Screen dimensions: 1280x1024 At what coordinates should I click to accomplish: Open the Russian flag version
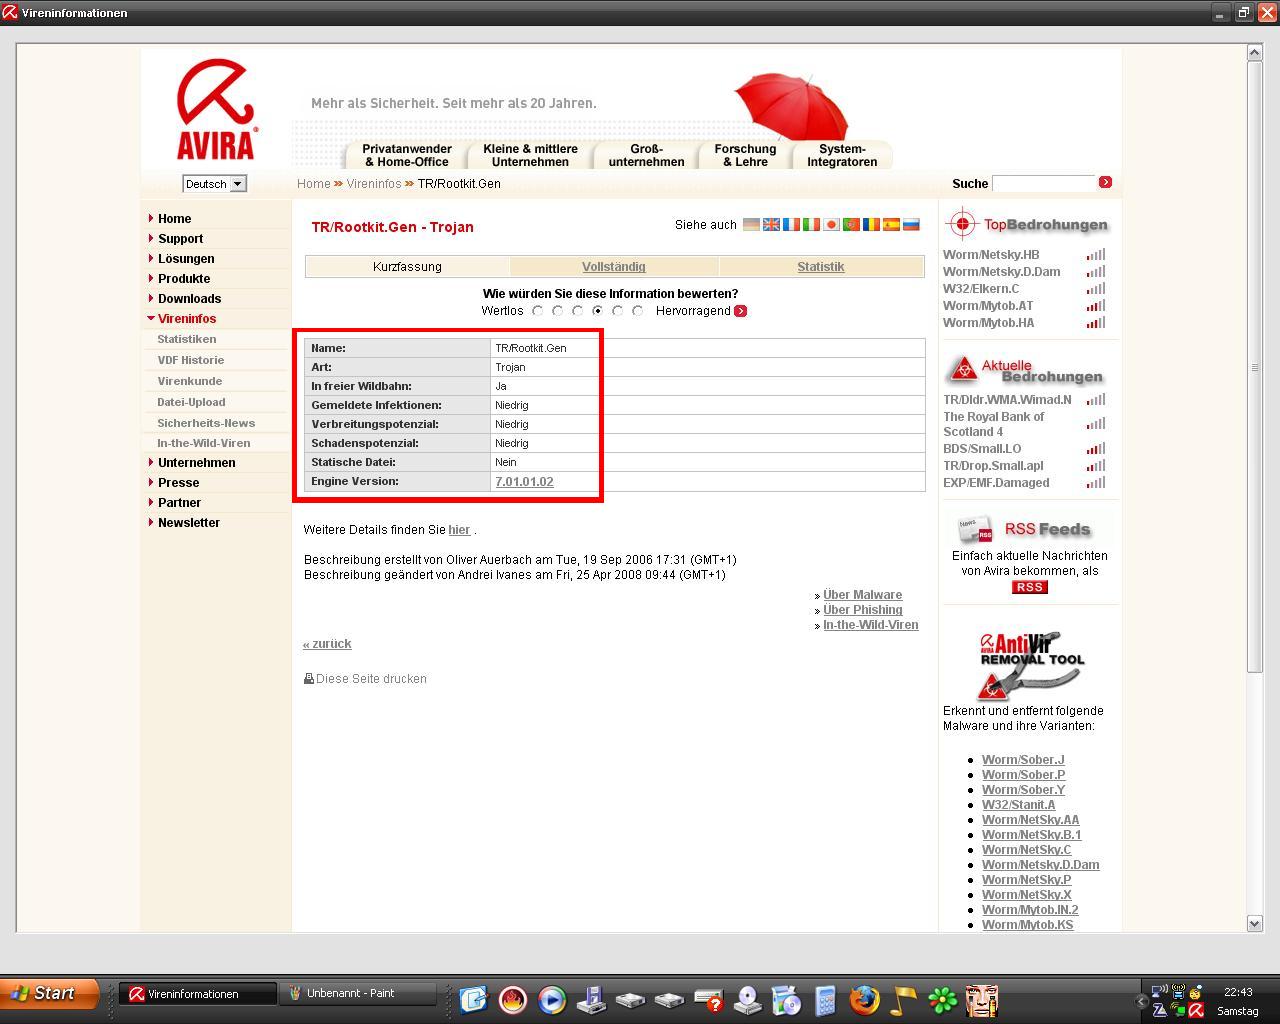click(911, 225)
